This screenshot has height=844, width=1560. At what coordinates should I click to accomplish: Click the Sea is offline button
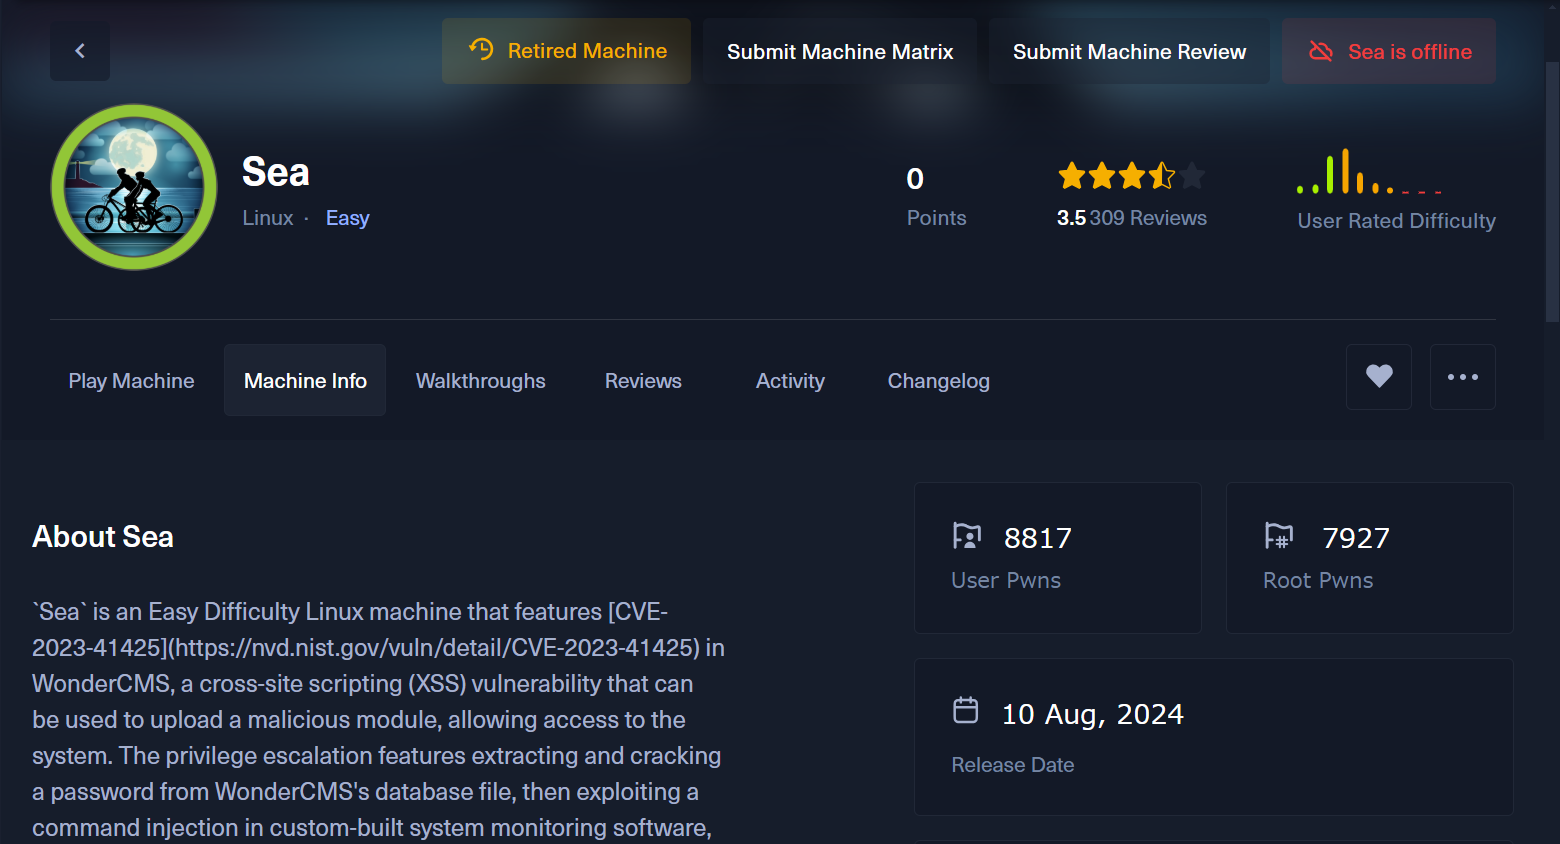click(1389, 51)
